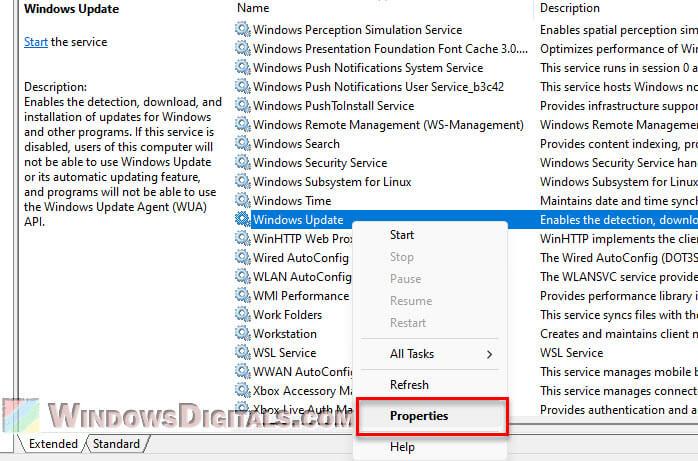Choose Resume in the context menu
698x461 pixels.
[x=411, y=301]
